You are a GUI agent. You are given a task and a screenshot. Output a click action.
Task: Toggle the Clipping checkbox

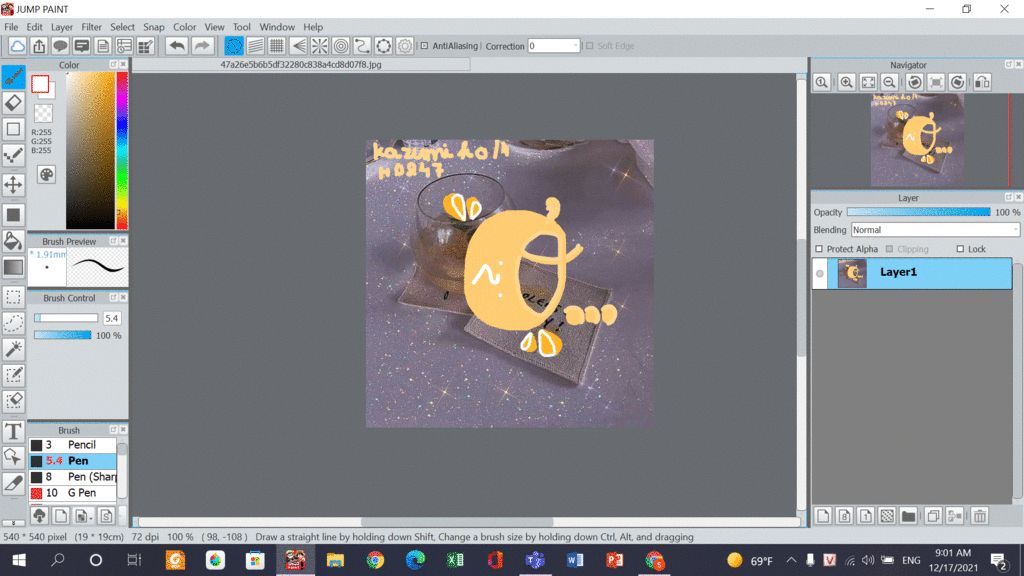pos(889,249)
